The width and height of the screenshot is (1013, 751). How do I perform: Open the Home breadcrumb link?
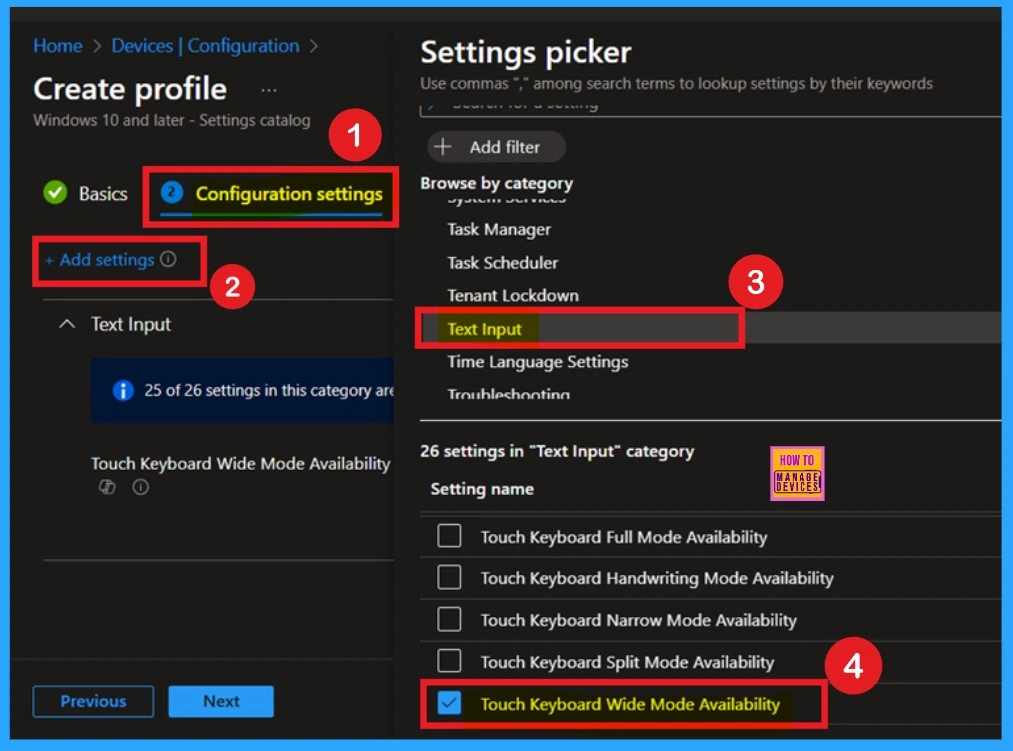click(57, 46)
